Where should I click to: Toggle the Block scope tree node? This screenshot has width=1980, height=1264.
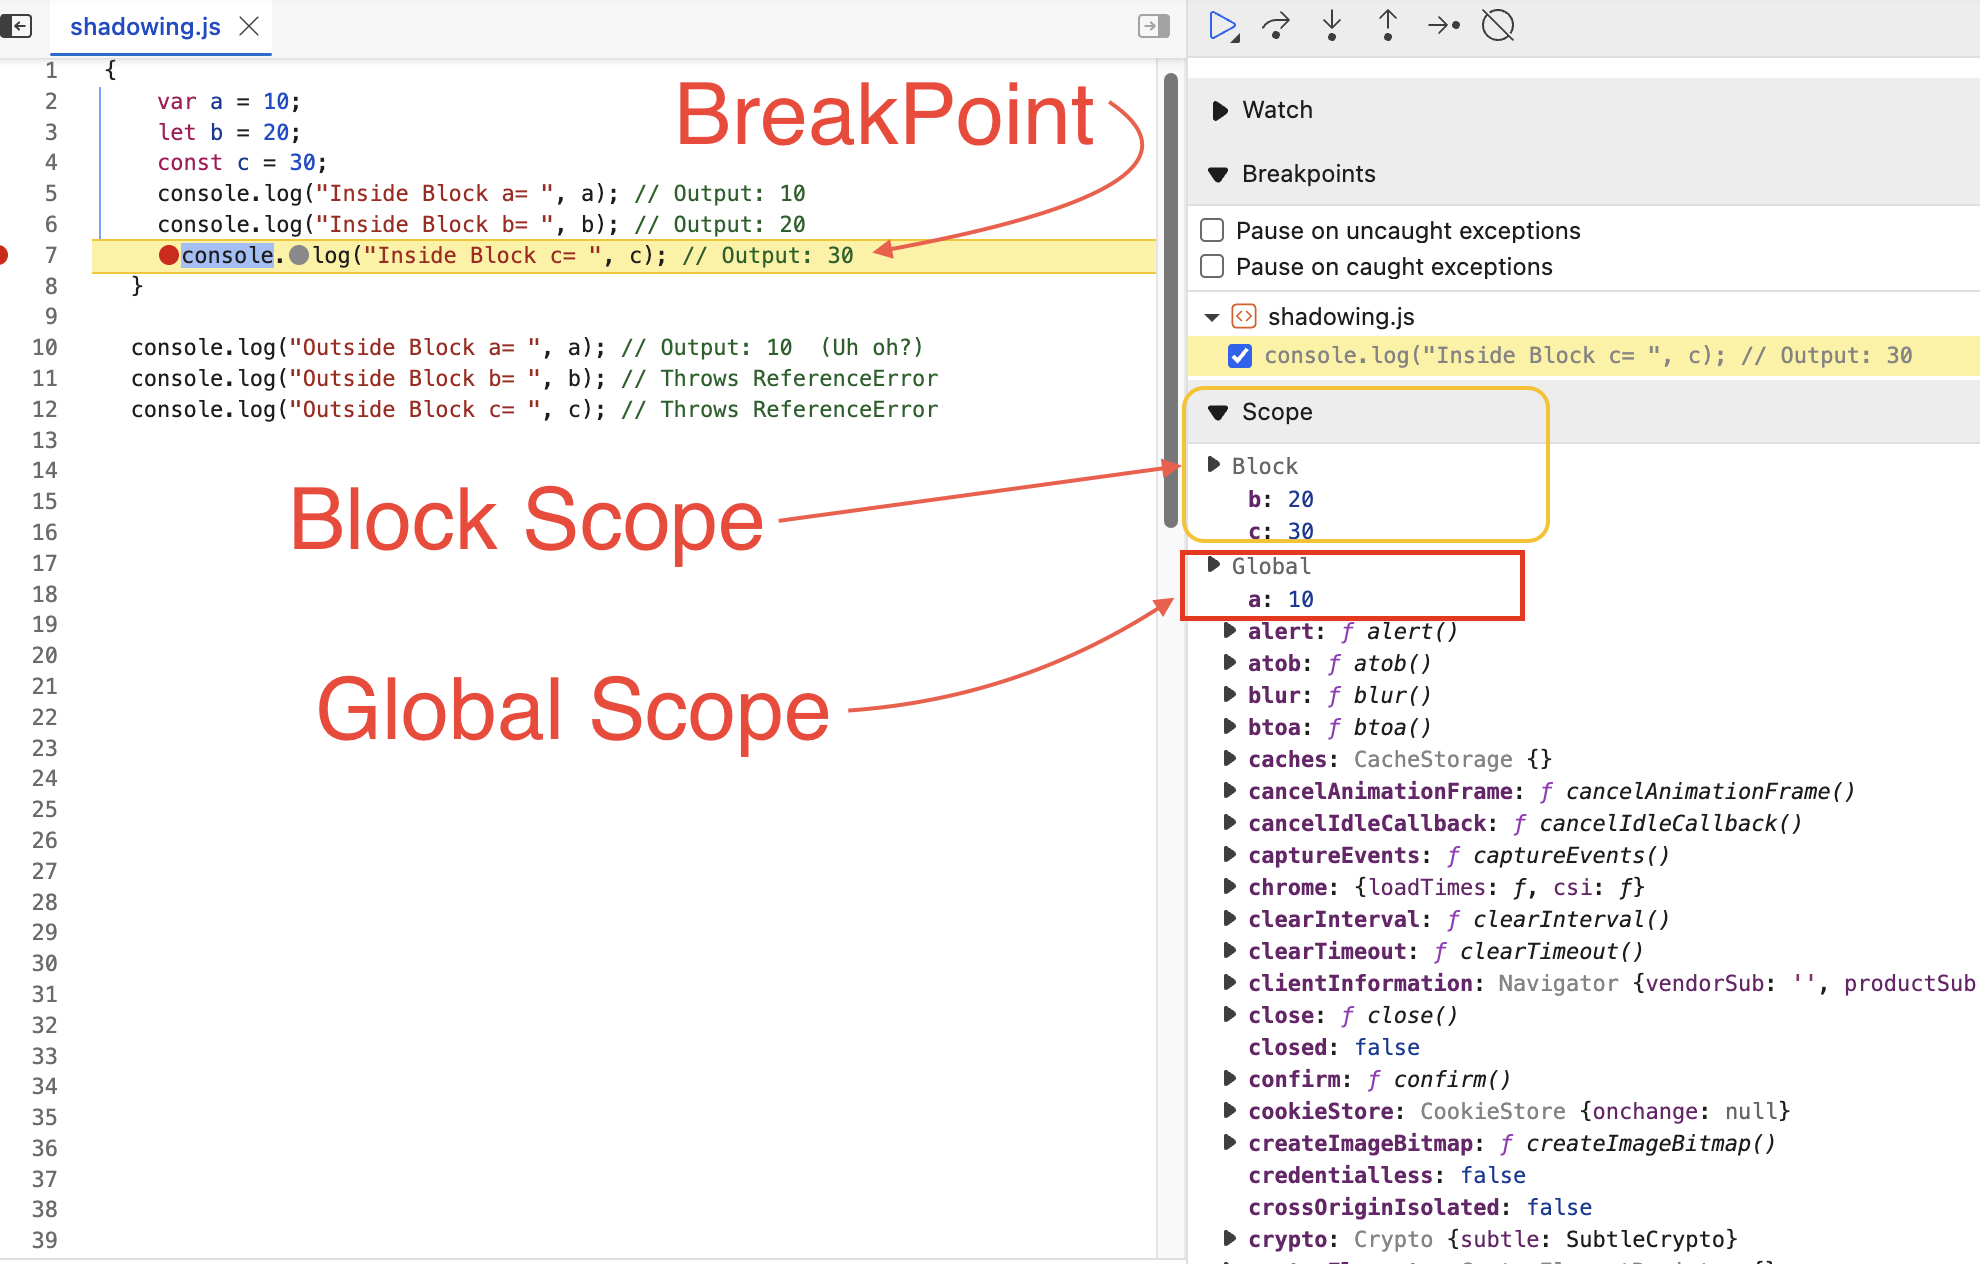tap(1213, 464)
